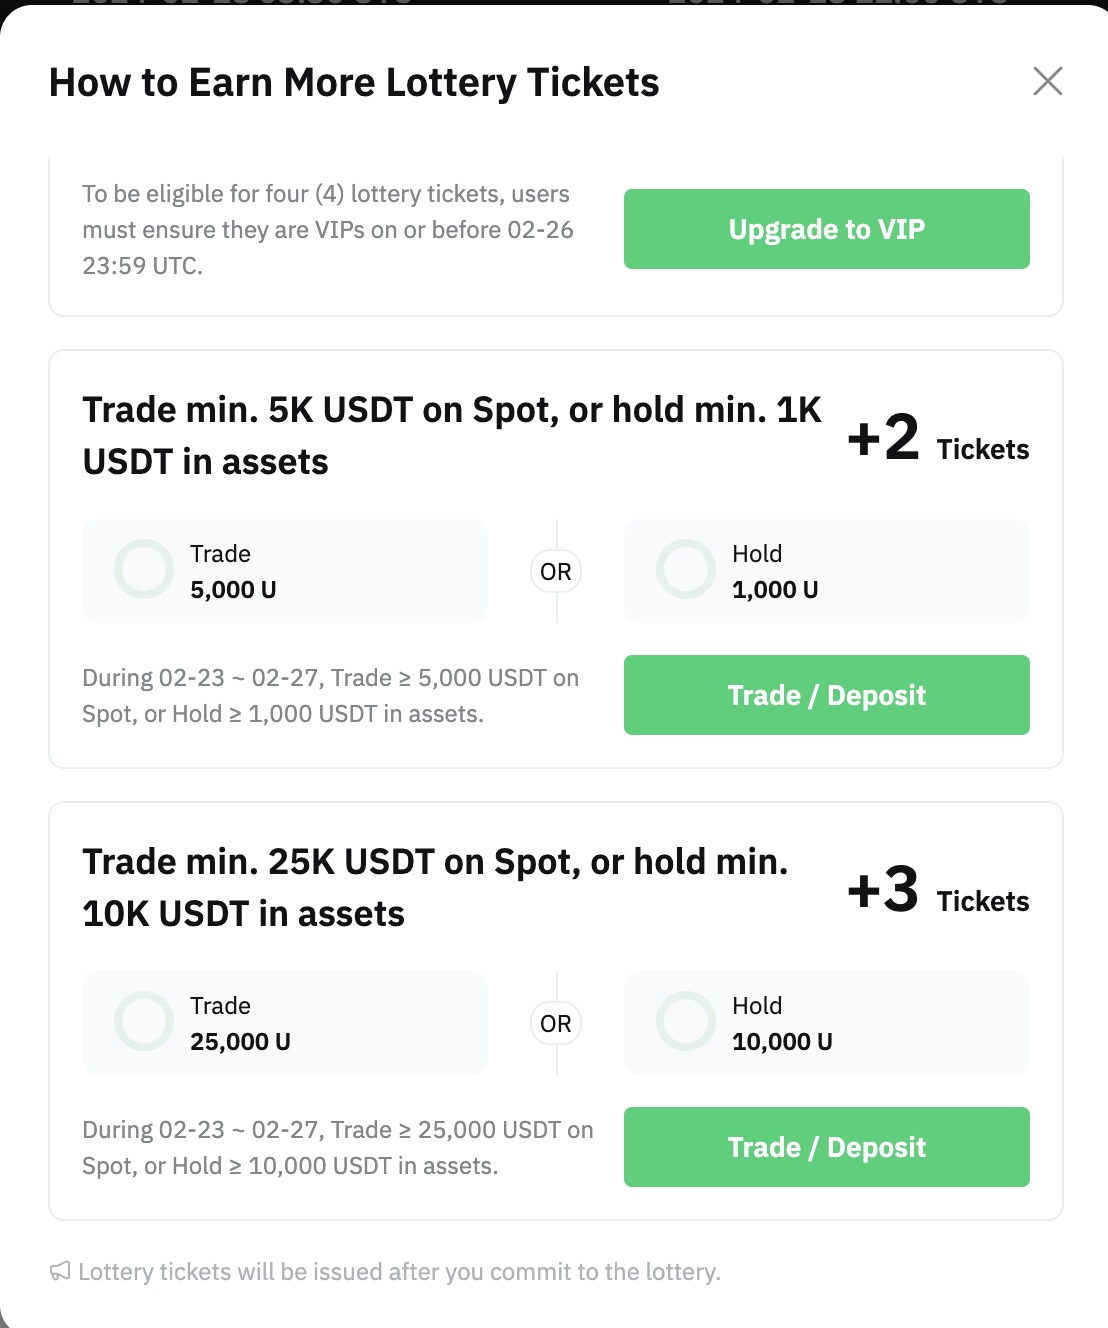Open Trade / Deposit for 25K USDT task
This screenshot has height=1328, width=1108.
point(827,1147)
